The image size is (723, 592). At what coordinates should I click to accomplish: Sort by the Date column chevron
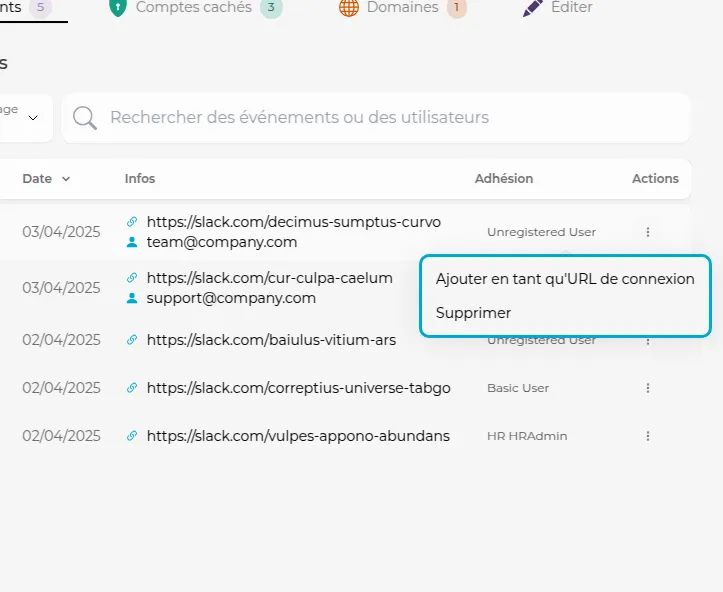point(66,179)
